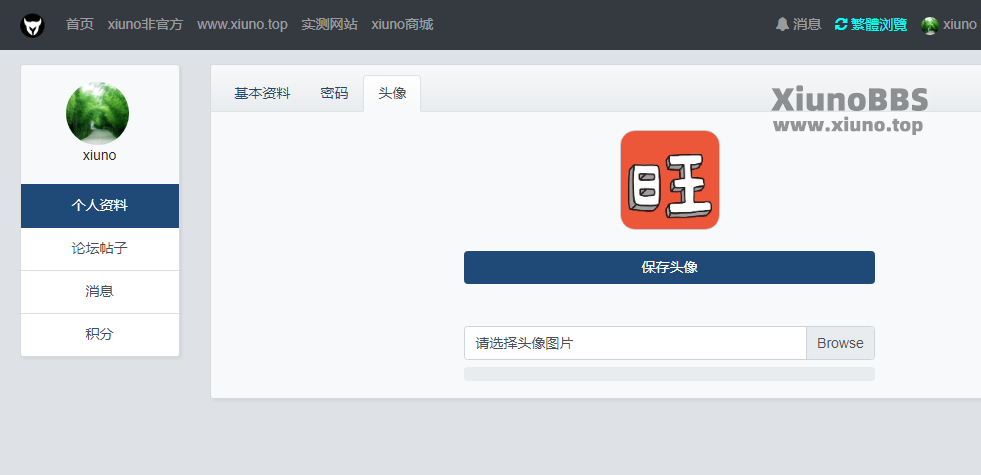This screenshot has width=981, height=475.
Task: Click the xiuno username under the avatar
Action: (99, 156)
